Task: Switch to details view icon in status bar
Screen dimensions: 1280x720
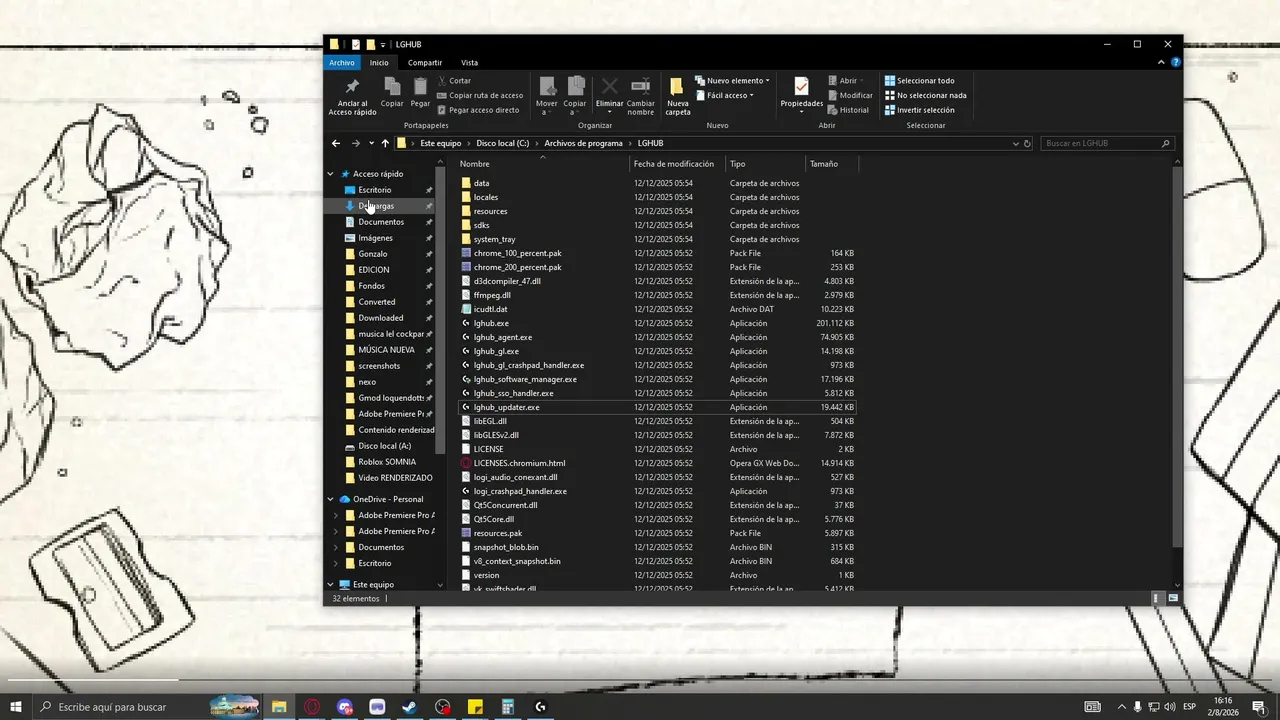Action: (1157, 598)
